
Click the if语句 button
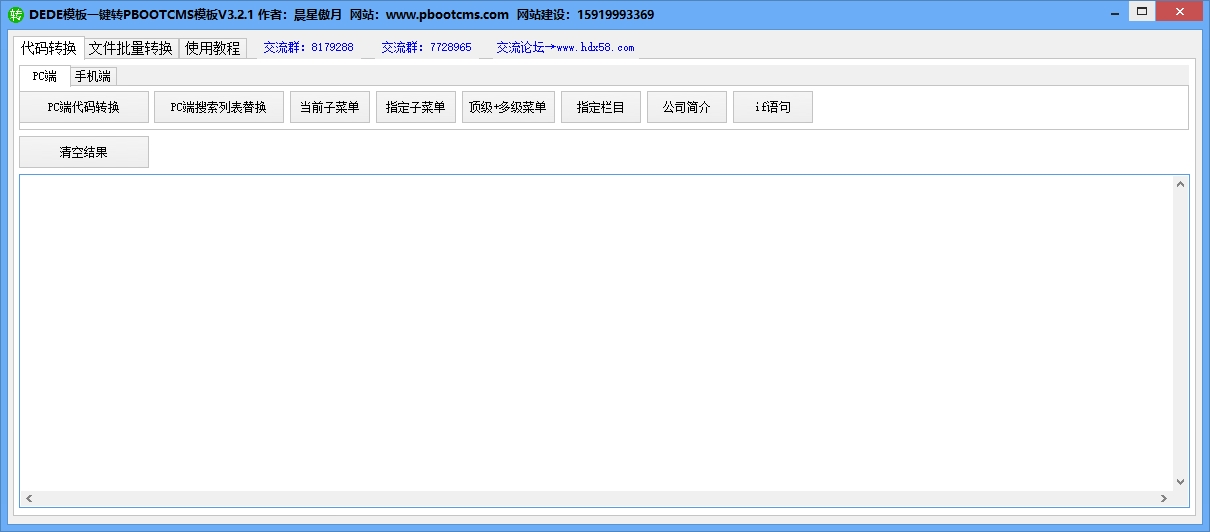pyautogui.click(x=773, y=108)
